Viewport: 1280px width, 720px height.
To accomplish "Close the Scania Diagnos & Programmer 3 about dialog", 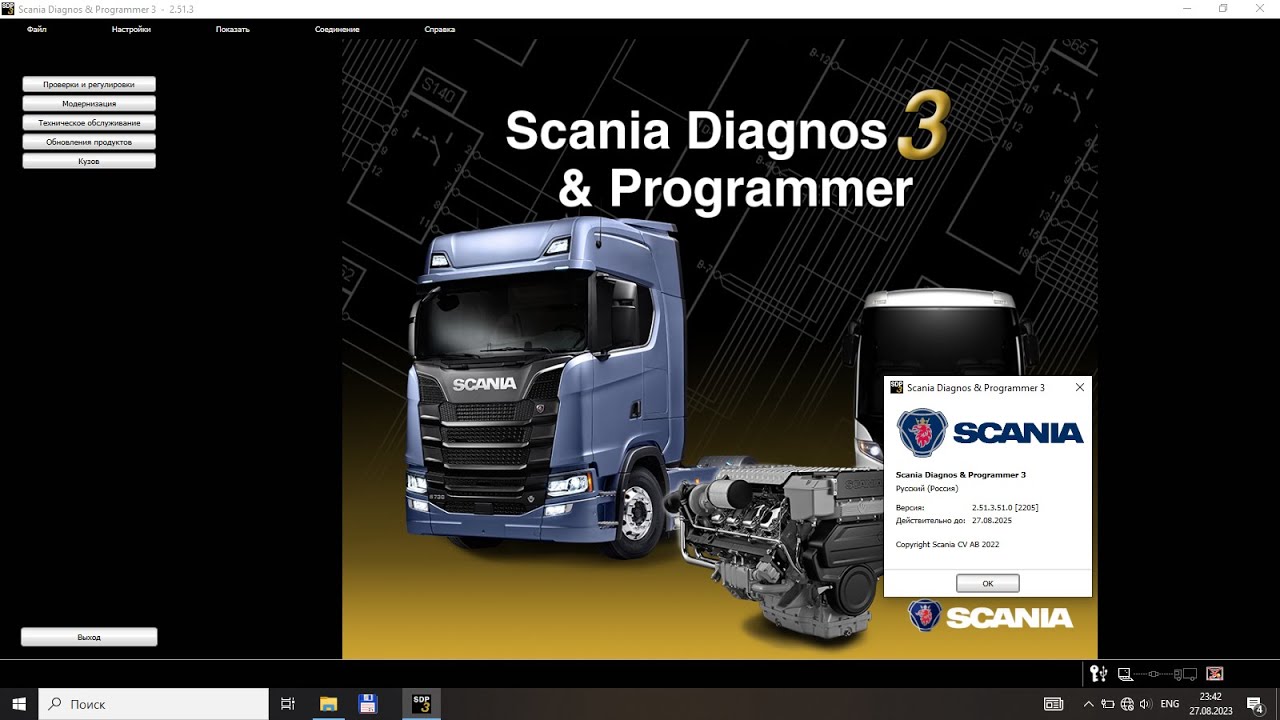I will point(1080,387).
